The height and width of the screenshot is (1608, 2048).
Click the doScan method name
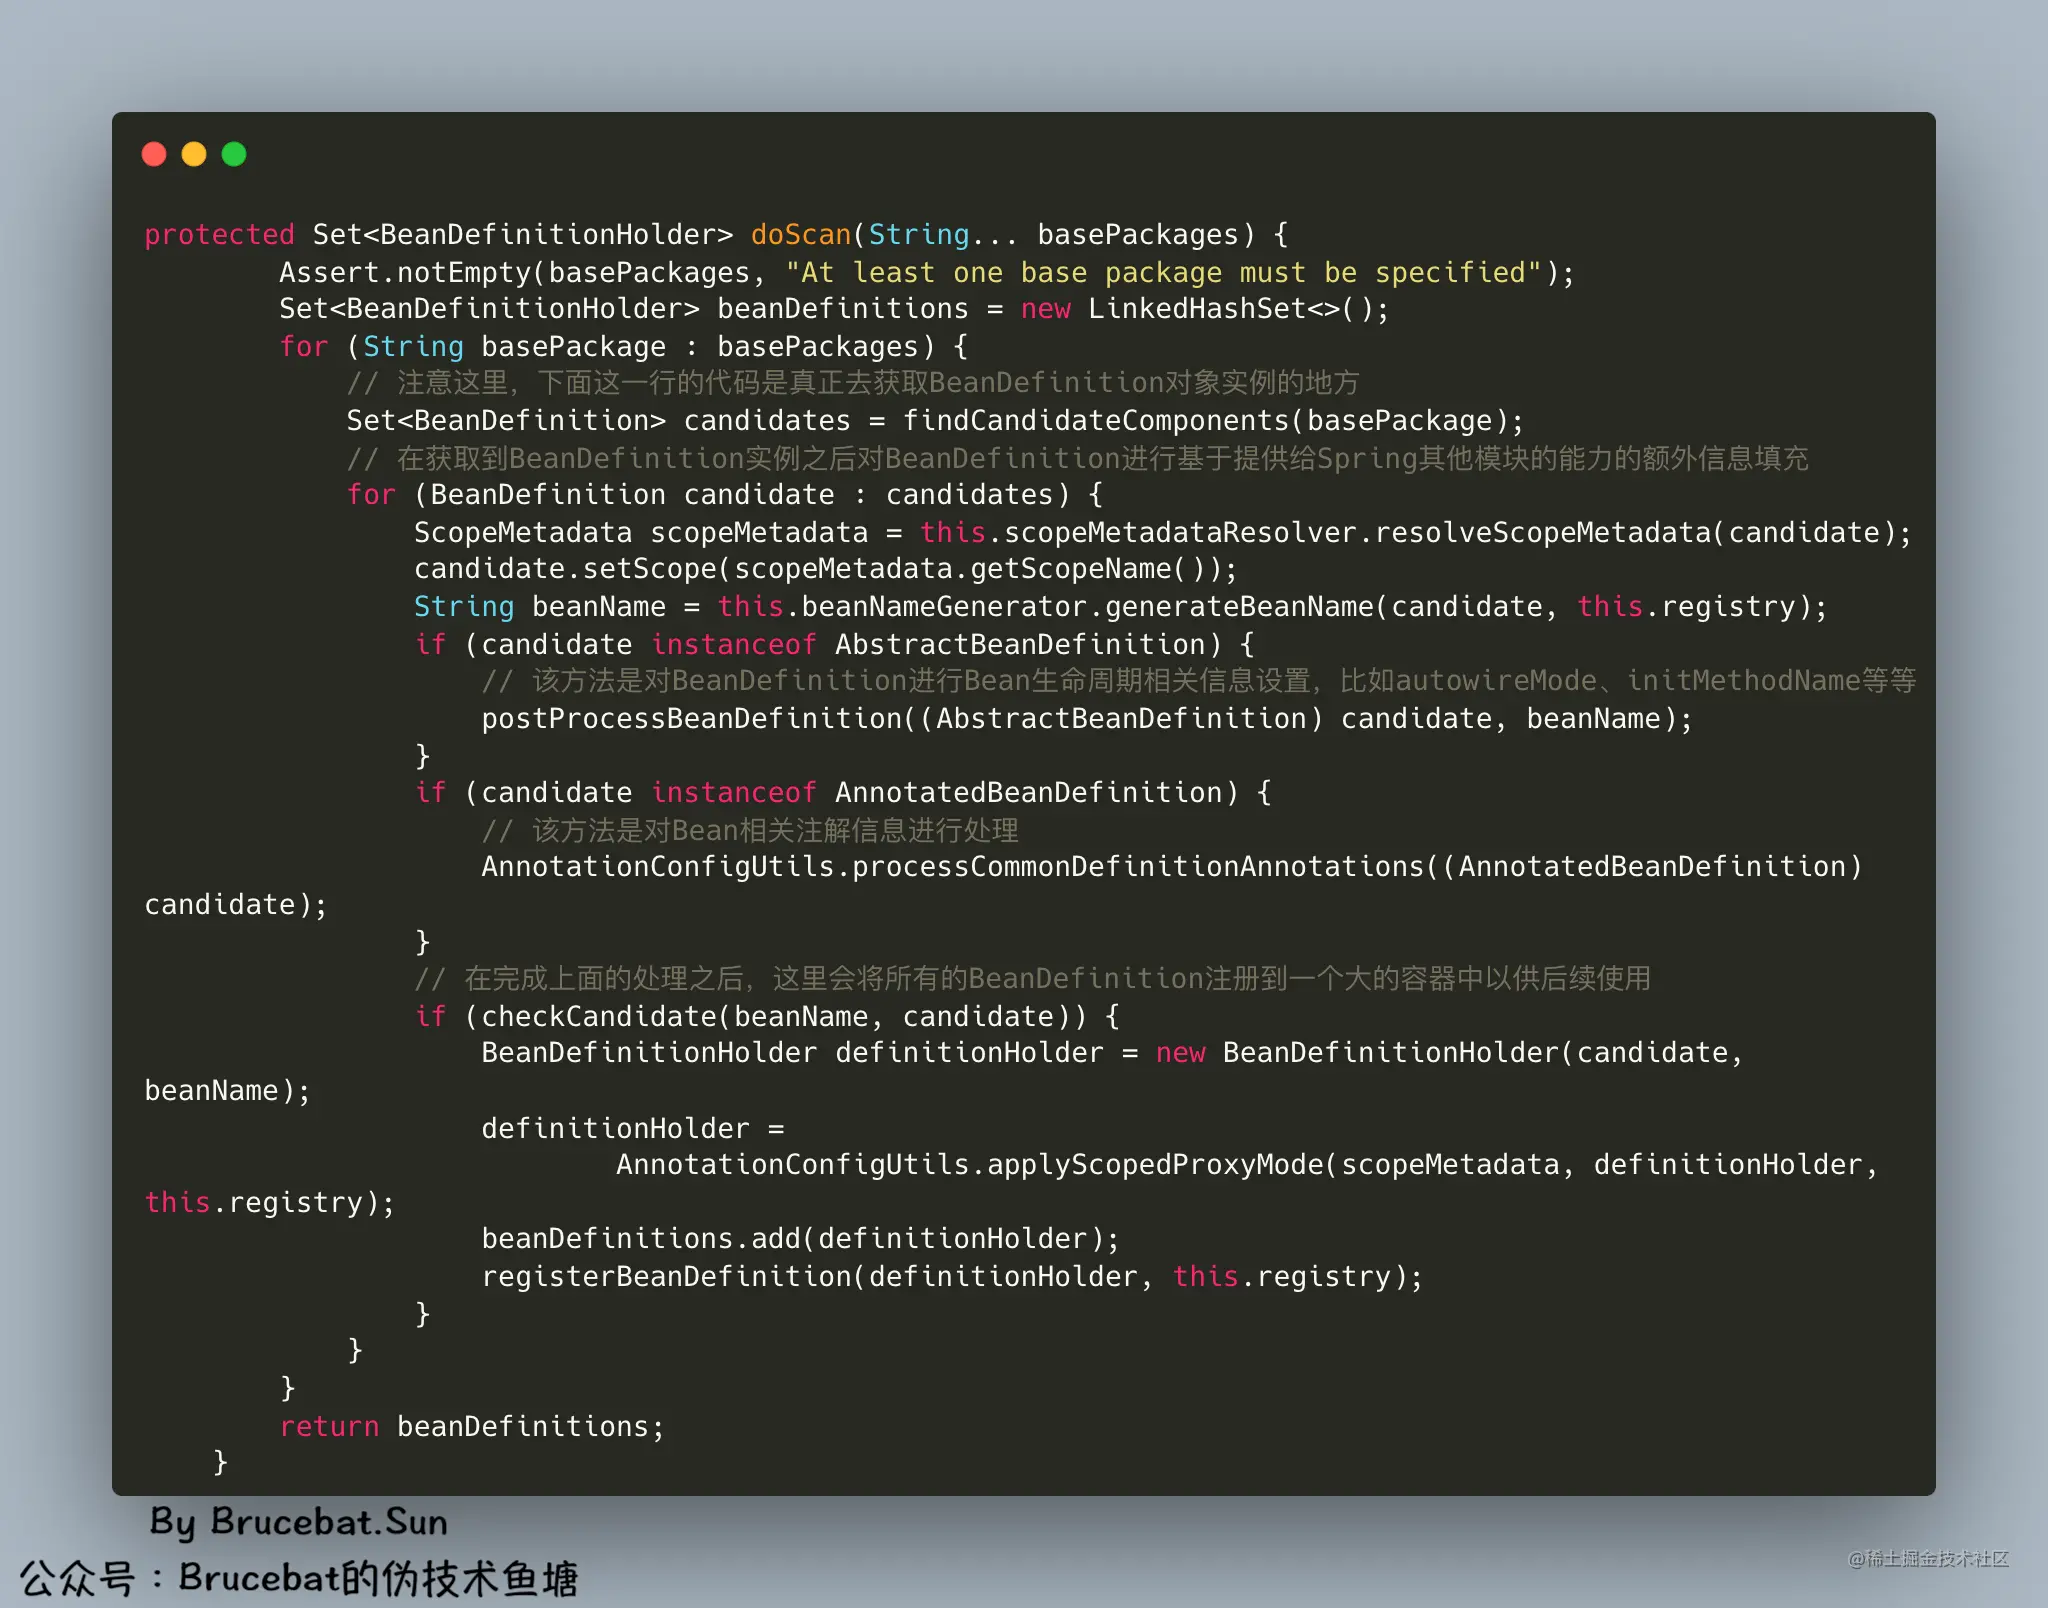click(x=800, y=235)
